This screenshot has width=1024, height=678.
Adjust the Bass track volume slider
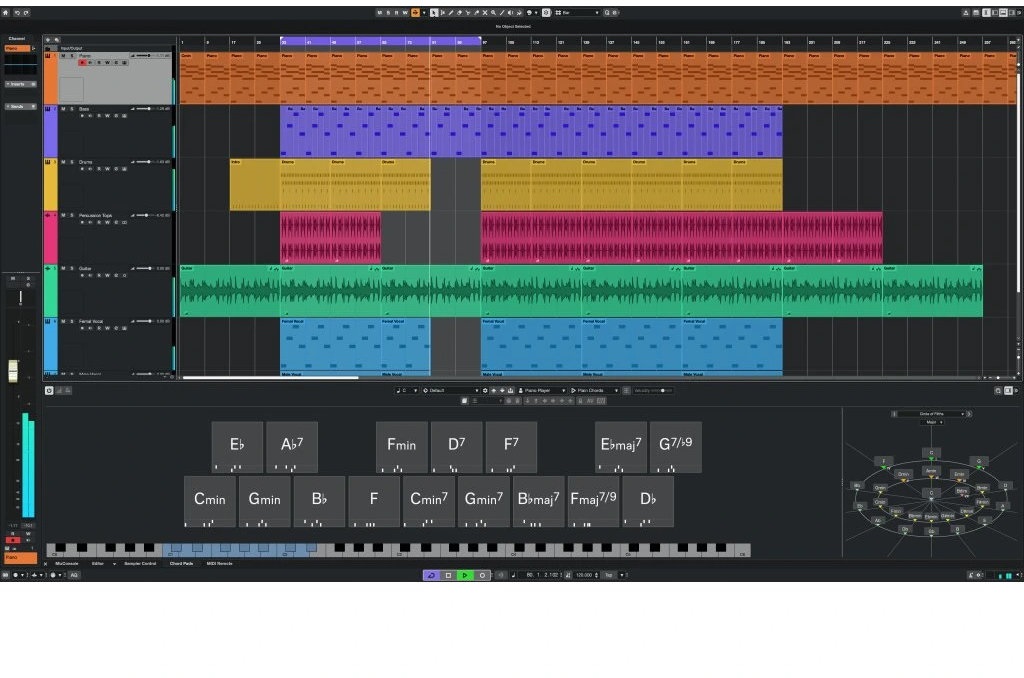pyautogui.click(x=144, y=108)
